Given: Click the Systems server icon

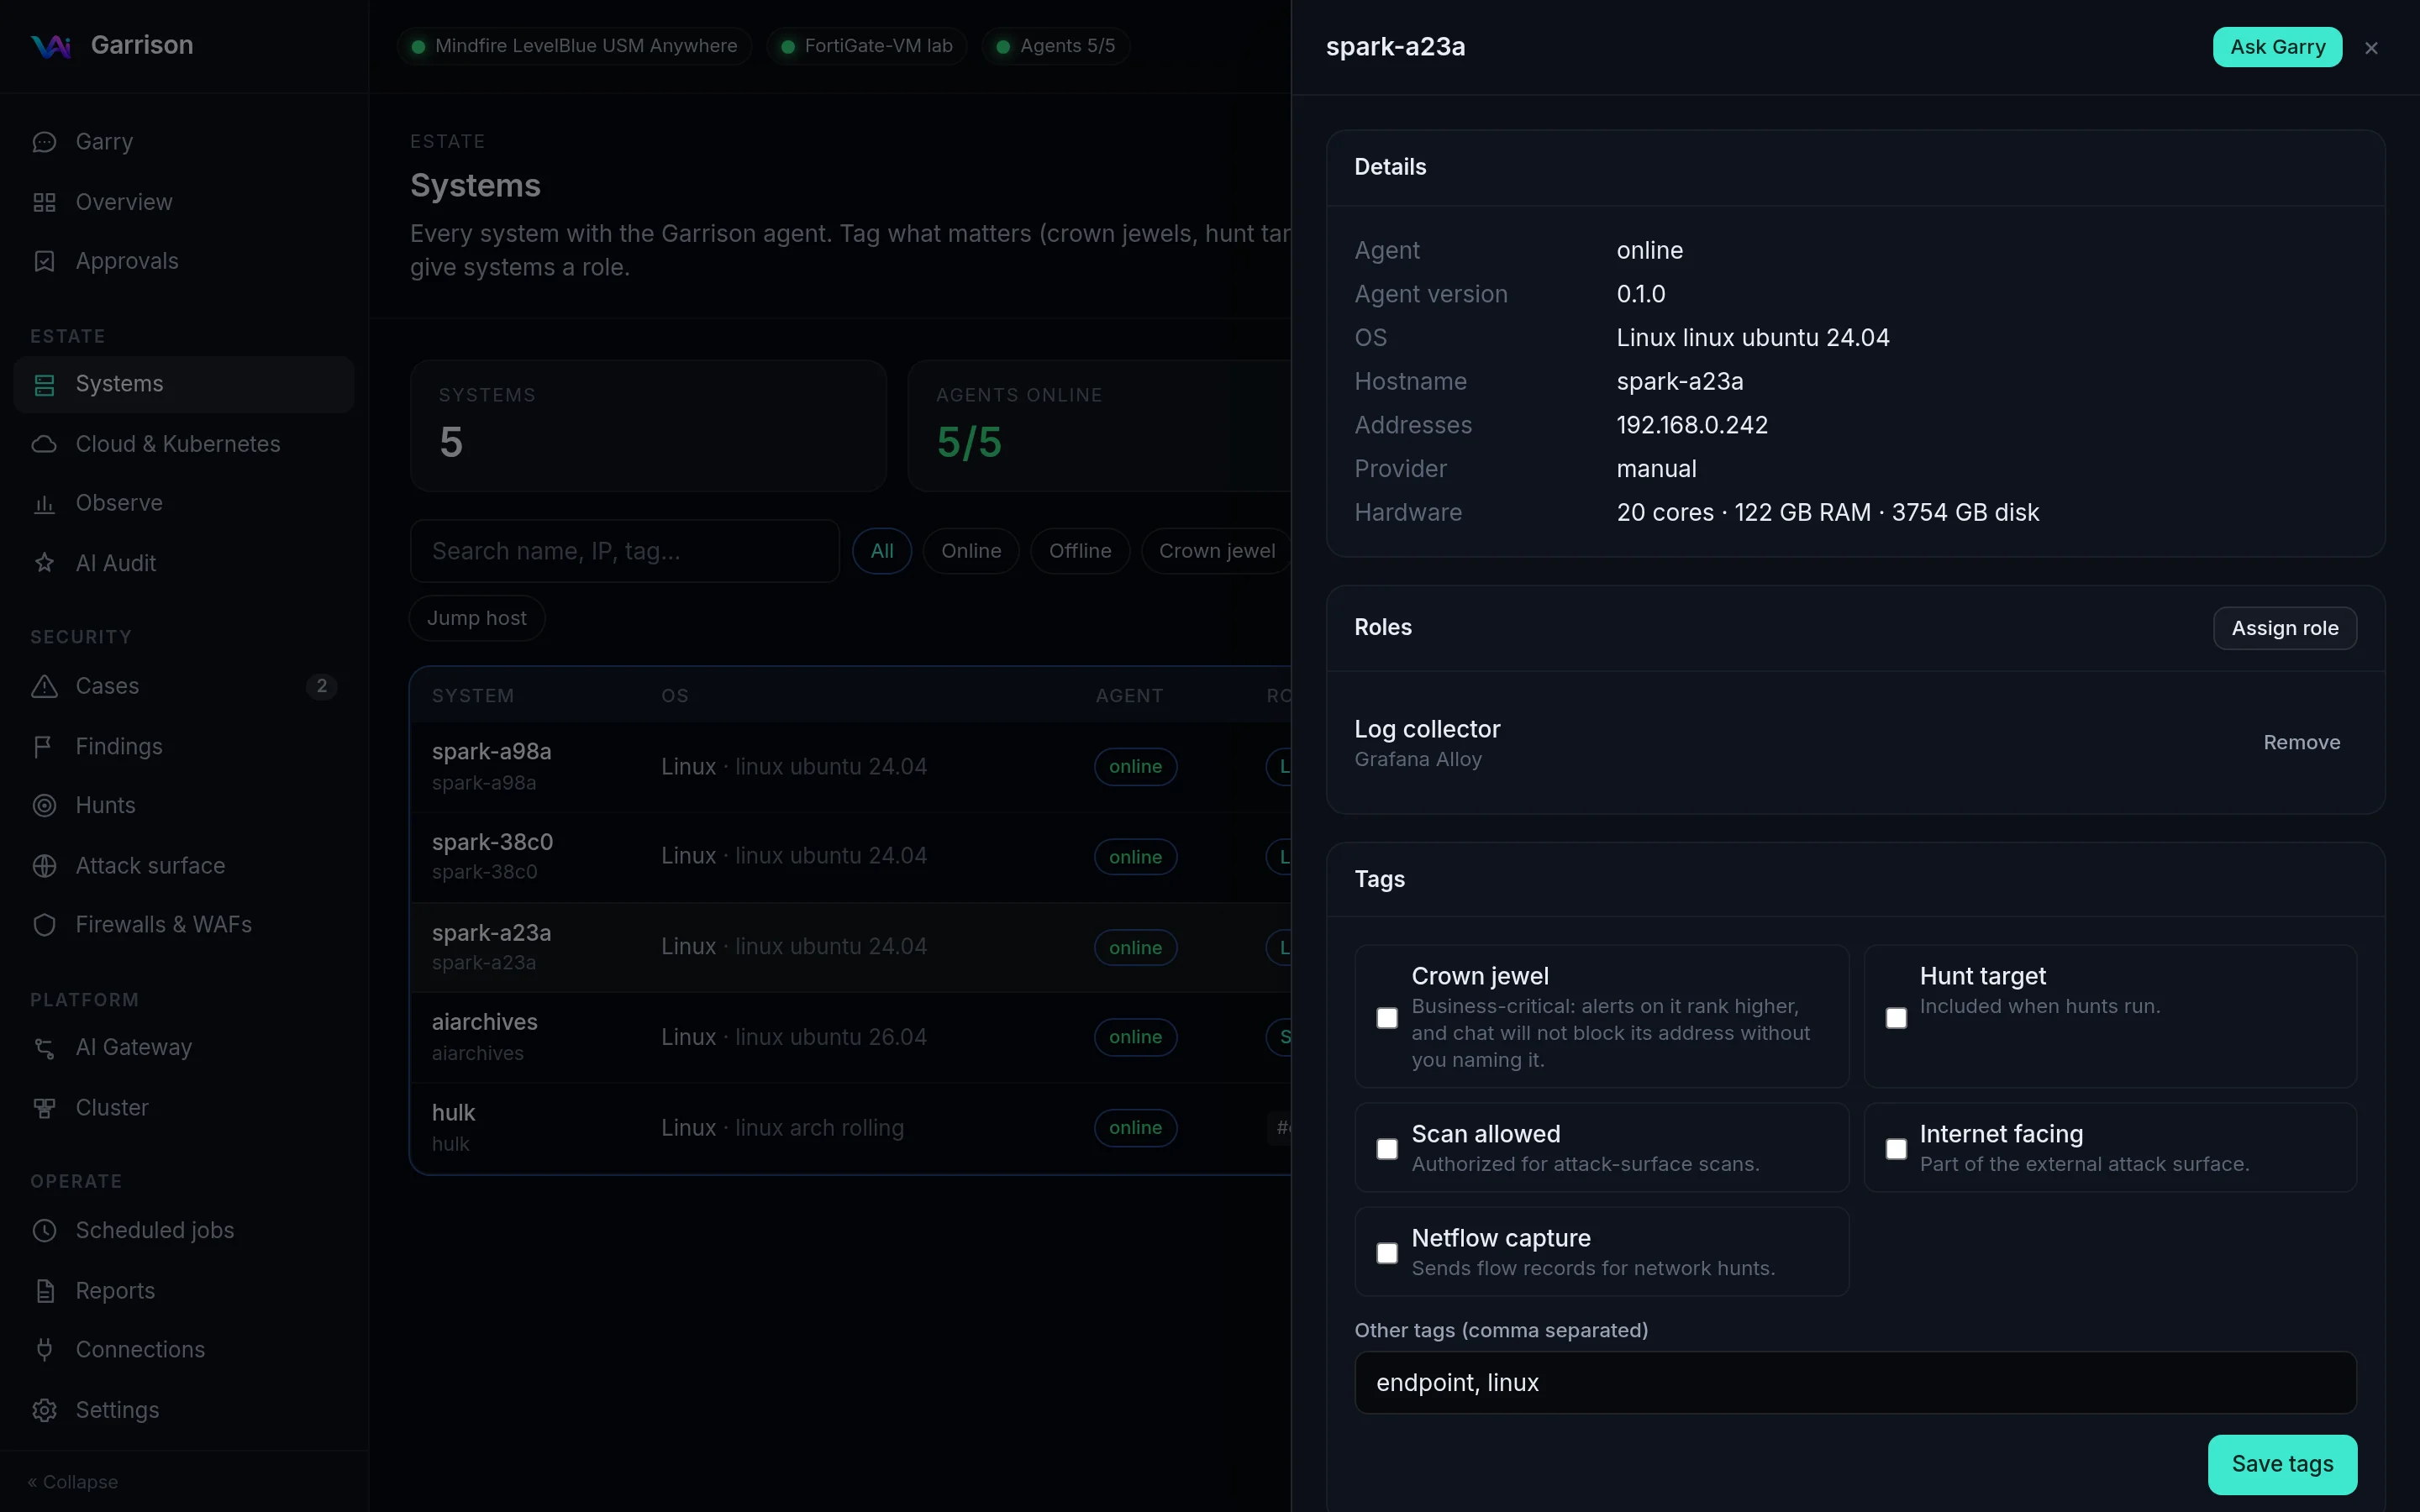Looking at the screenshot, I should tap(44, 384).
